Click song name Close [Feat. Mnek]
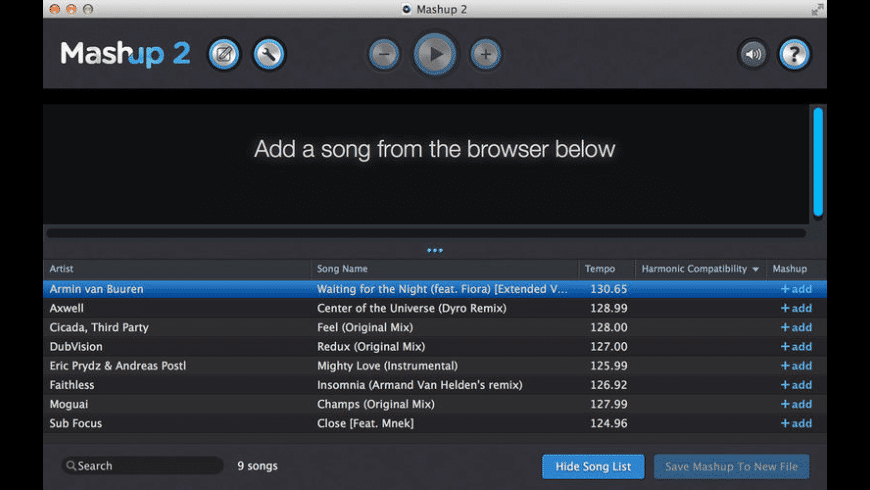 (365, 423)
